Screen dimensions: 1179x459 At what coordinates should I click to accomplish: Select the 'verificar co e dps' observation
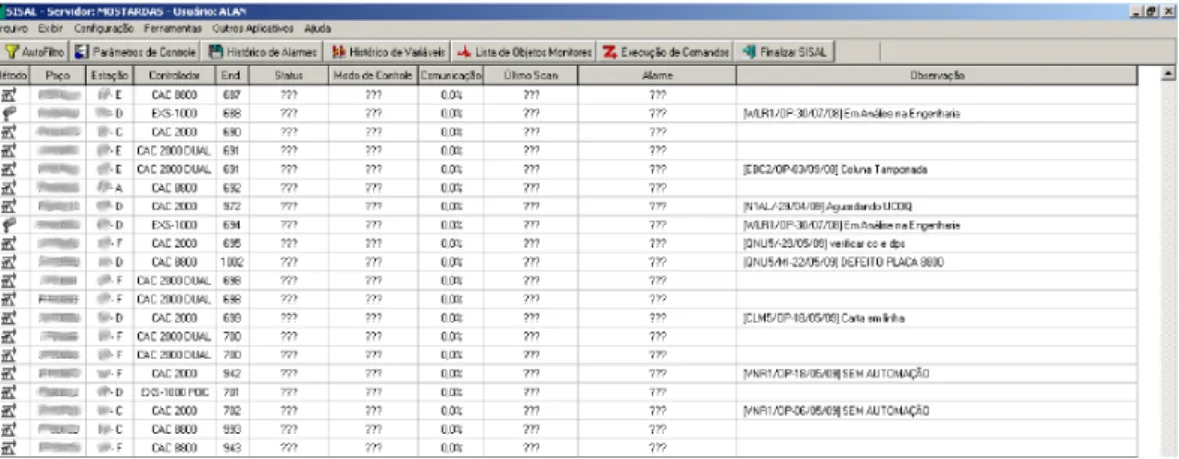click(937, 243)
